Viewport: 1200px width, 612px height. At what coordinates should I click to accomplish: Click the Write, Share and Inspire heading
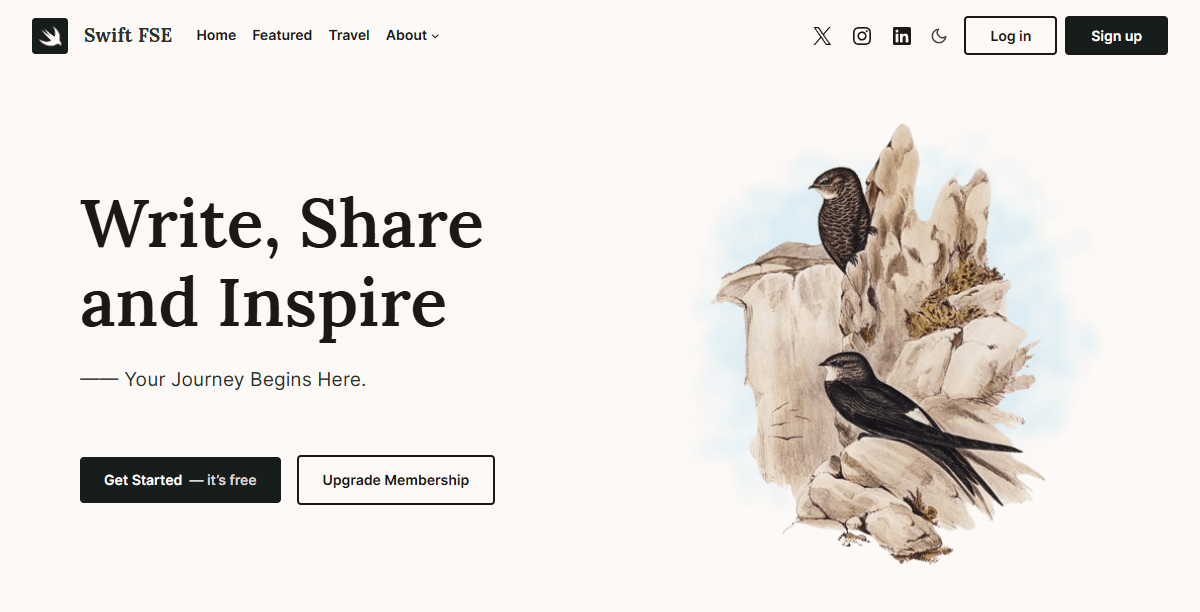click(282, 262)
